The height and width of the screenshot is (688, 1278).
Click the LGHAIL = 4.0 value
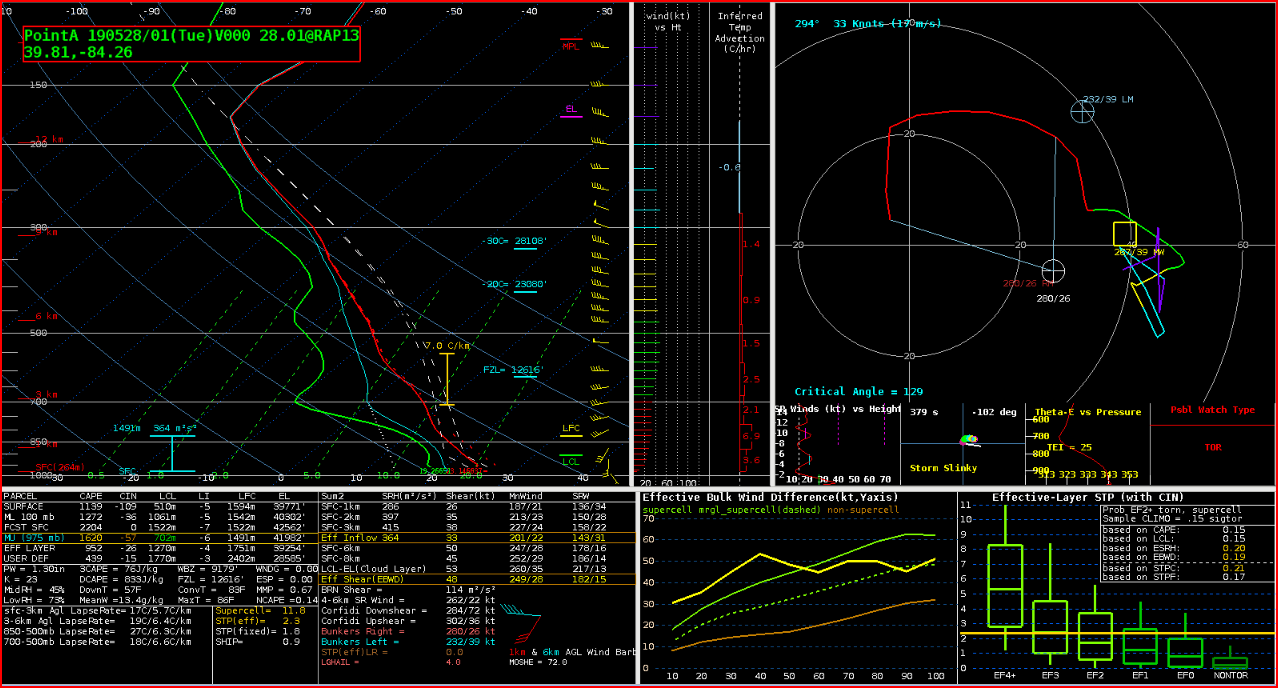[x=390, y=661]
